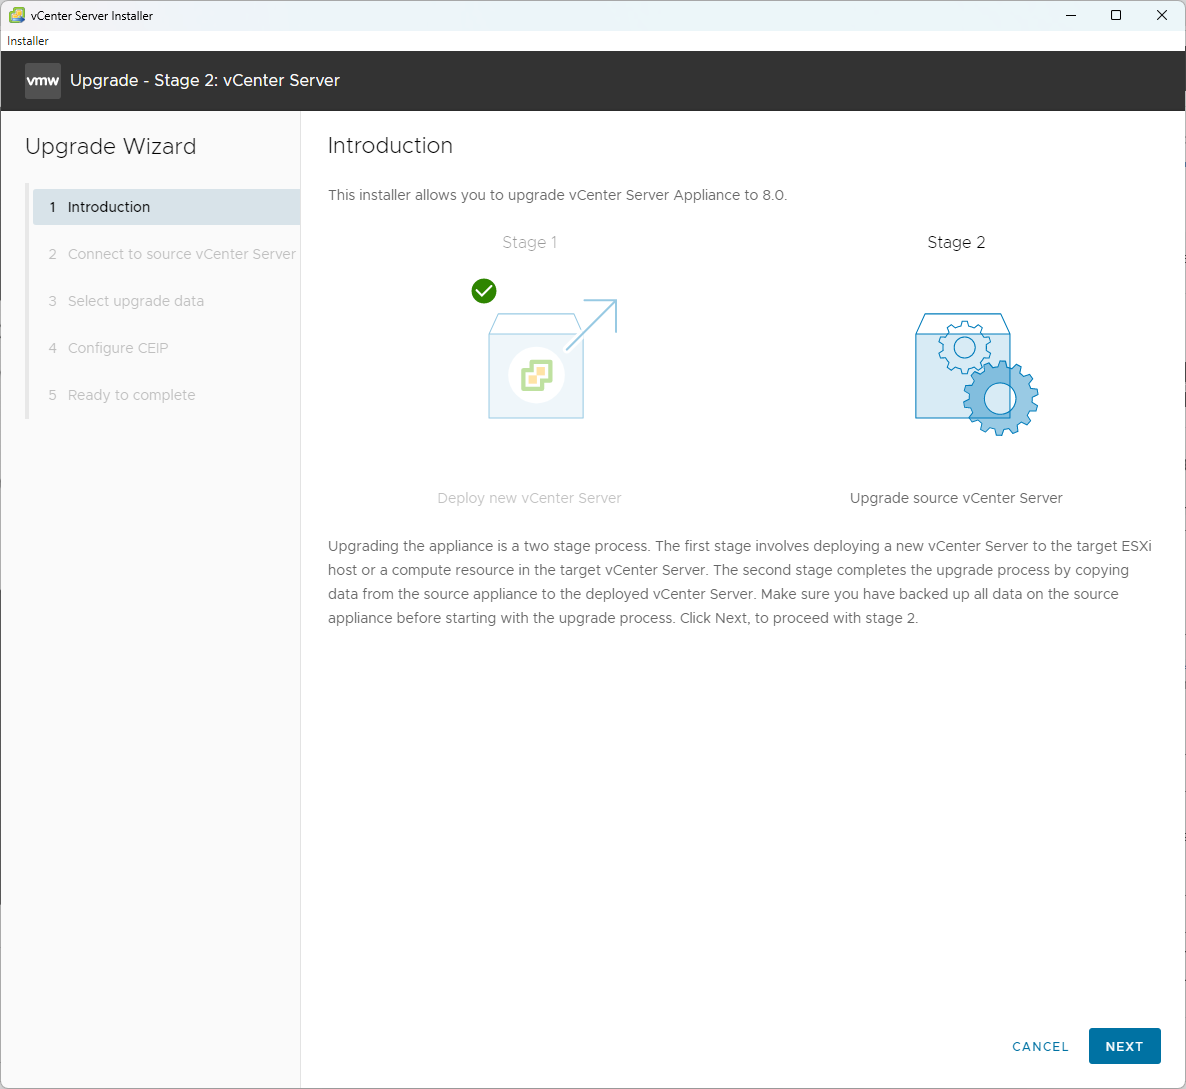
Task: Click the vmw logo in the header
Action: click(x=42, y=81)
